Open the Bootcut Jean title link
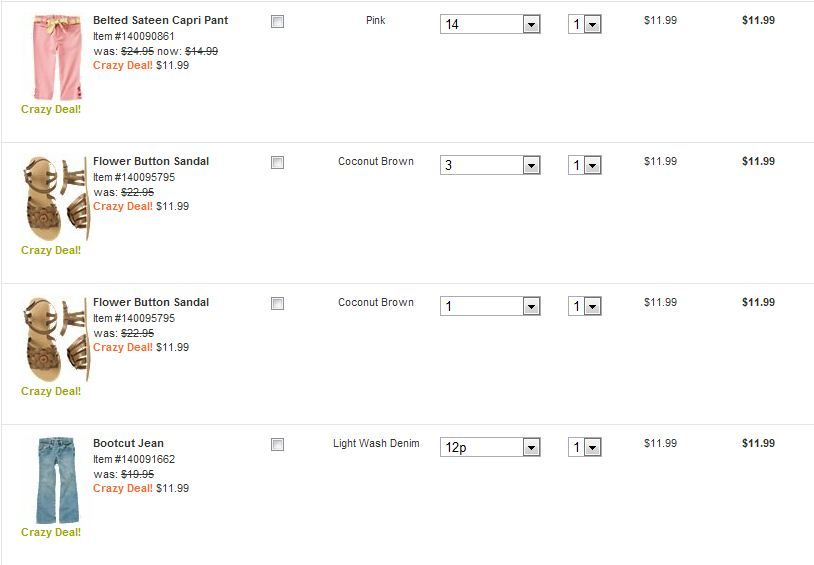Image resolution: width=814 pixels, height=565 pixels. pyautogui.click(x=128, y=443)
